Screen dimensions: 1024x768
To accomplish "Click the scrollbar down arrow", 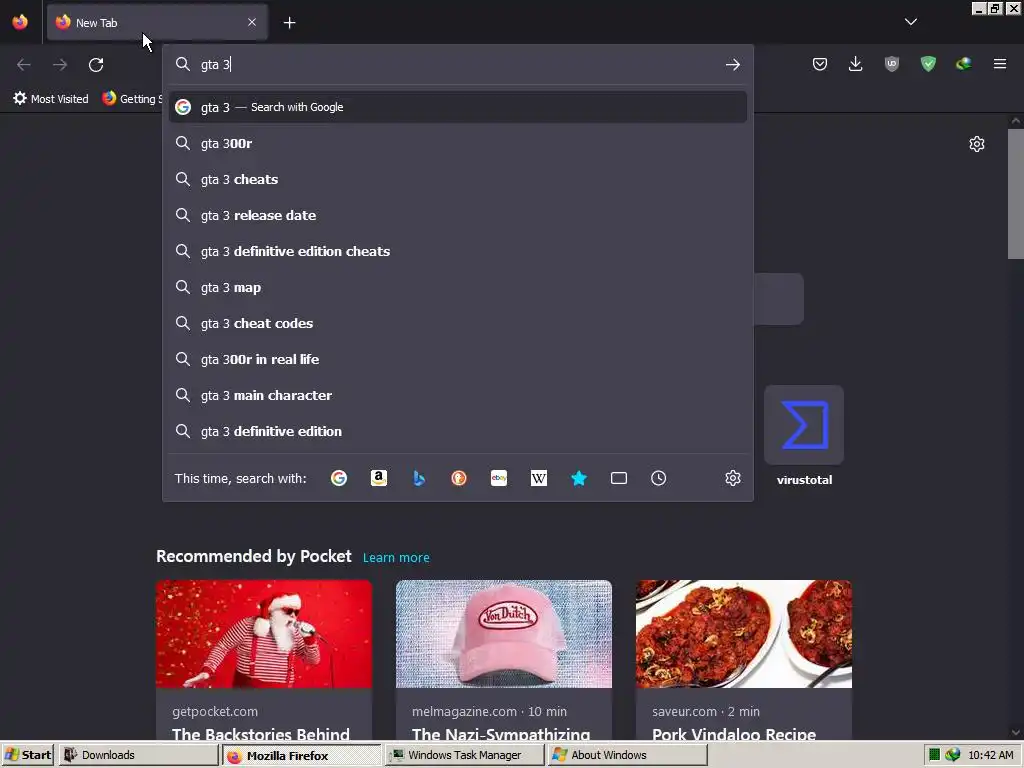I will 1016,733.
